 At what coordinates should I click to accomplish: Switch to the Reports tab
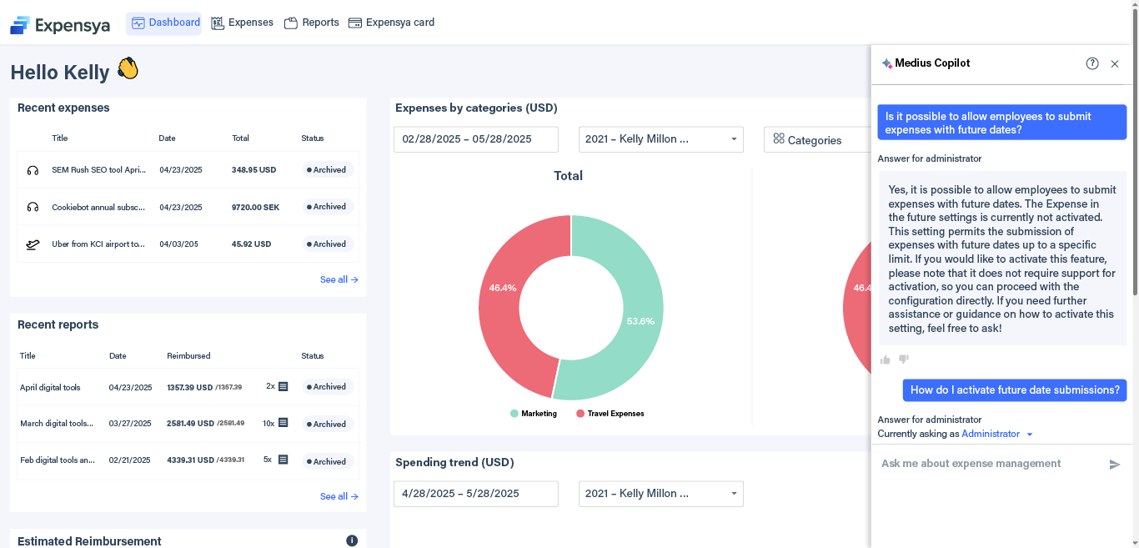pyautogui.click(x=312, y=23)
